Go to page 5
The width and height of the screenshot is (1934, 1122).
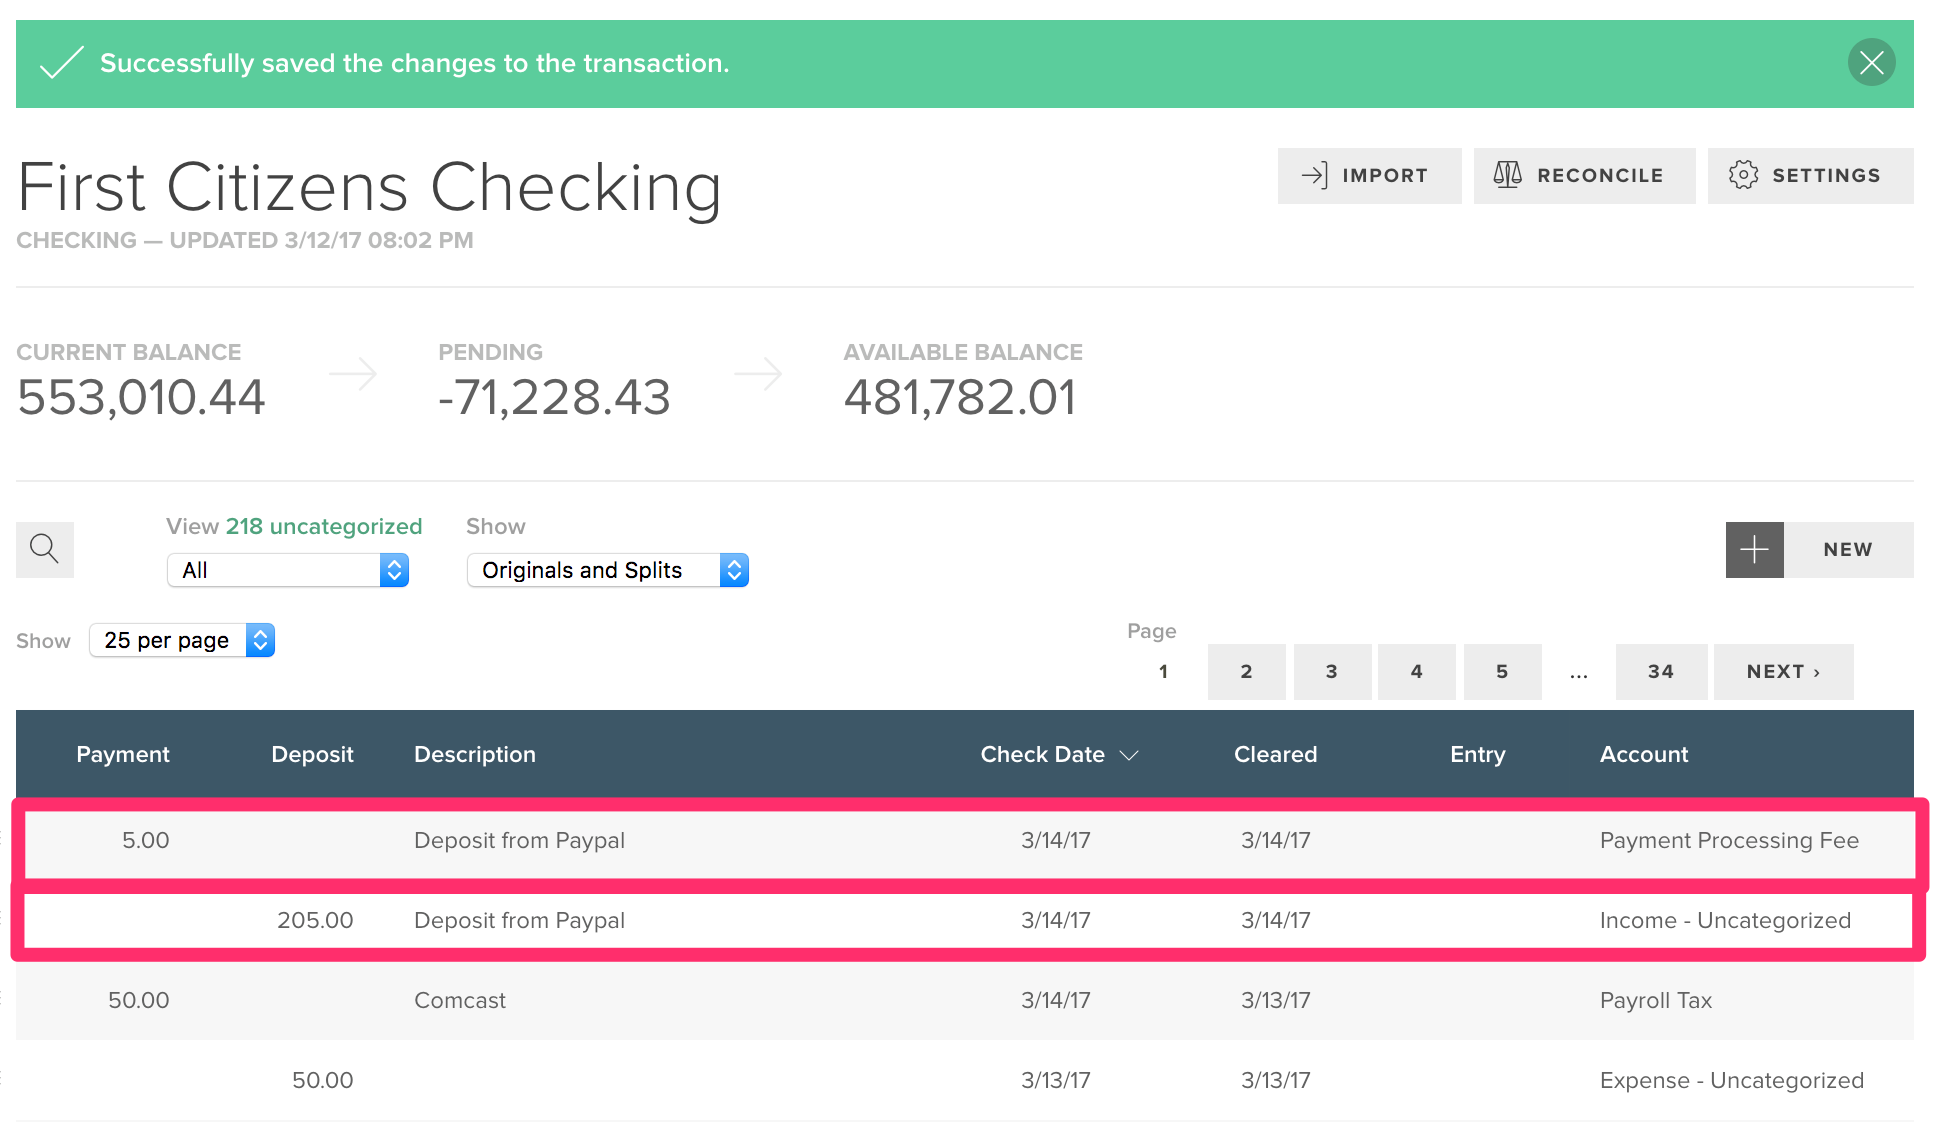coord(1502,671)
